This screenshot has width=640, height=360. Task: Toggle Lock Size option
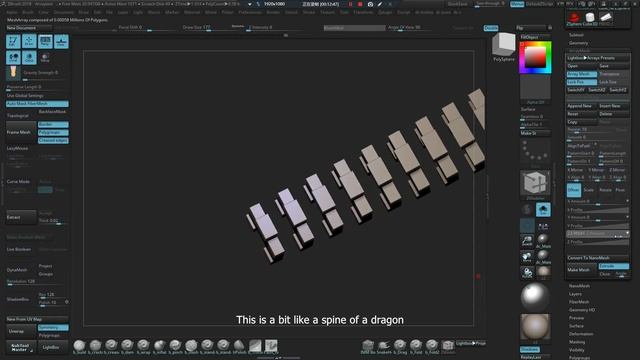tap(614, 82)
